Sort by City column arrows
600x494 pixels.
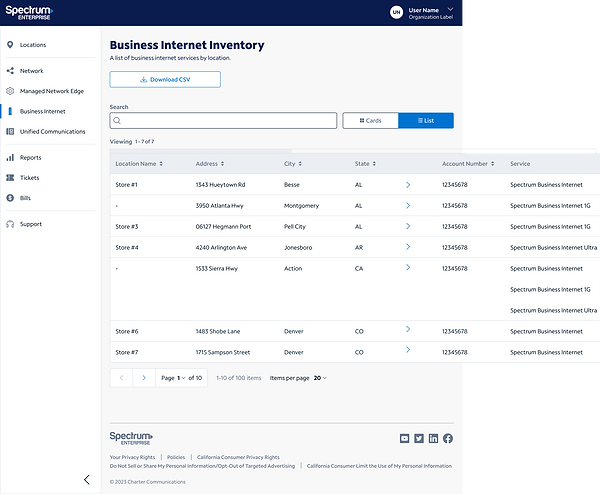click(x=300, y=164)
